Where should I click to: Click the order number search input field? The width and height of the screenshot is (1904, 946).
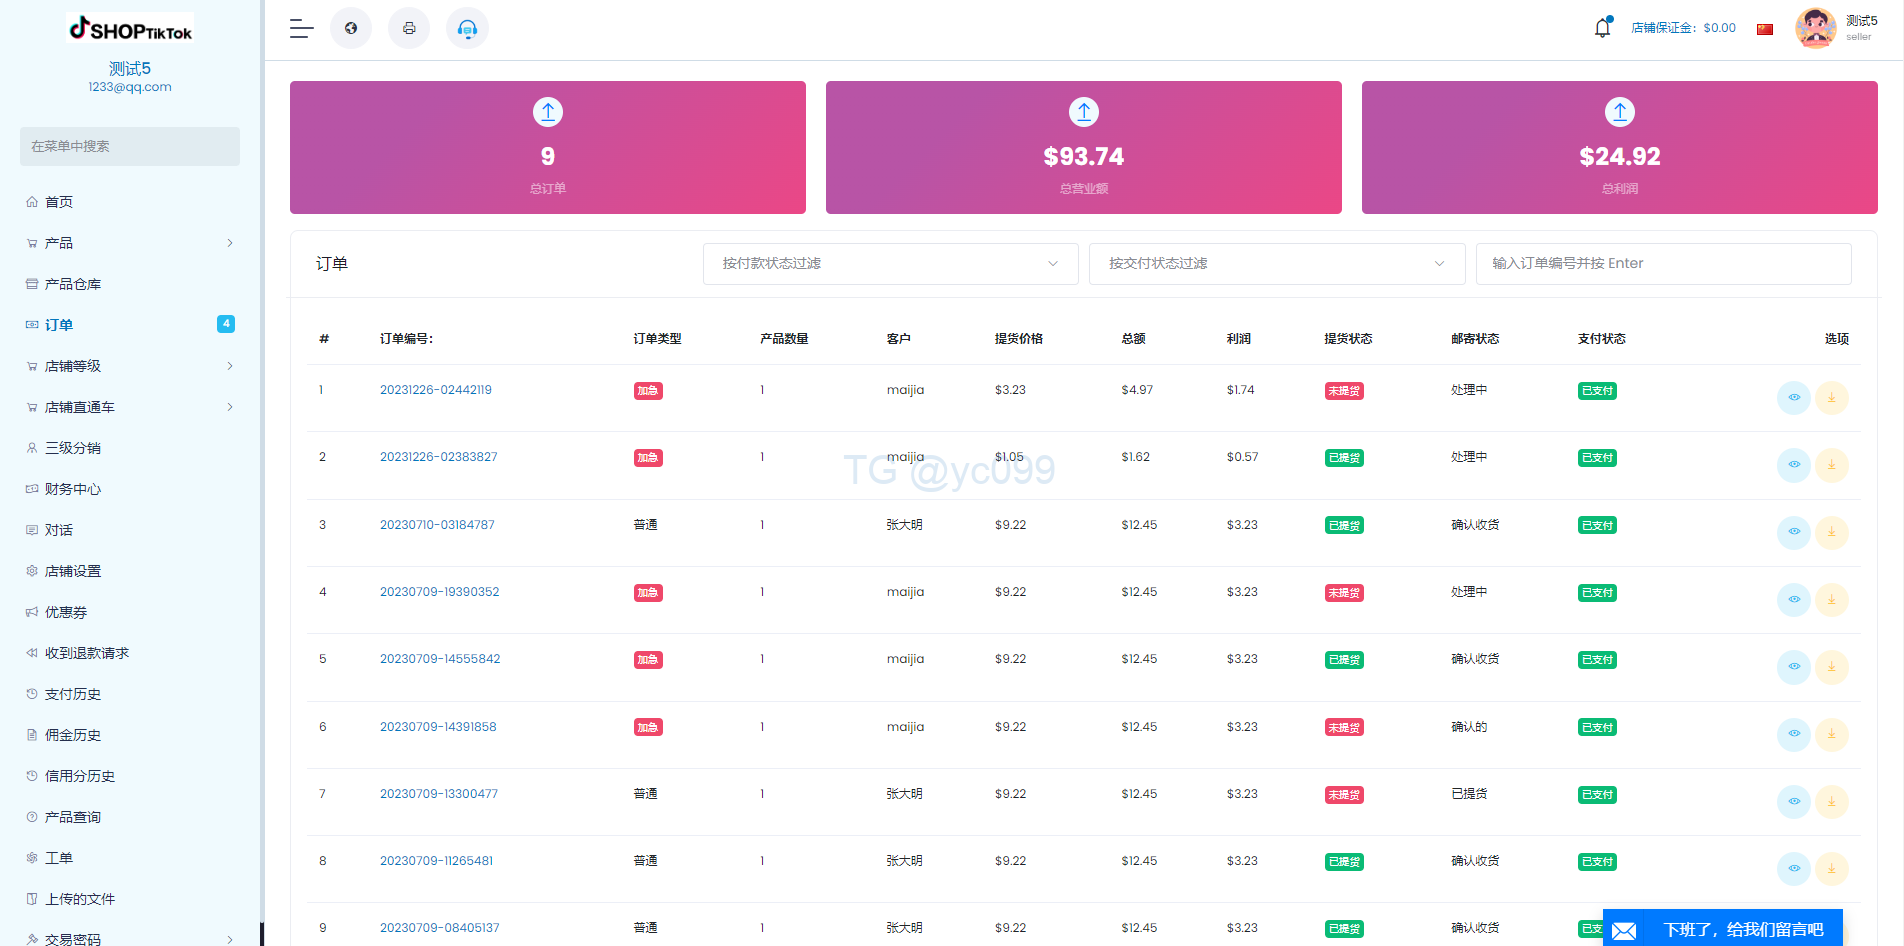point(1663,263)
